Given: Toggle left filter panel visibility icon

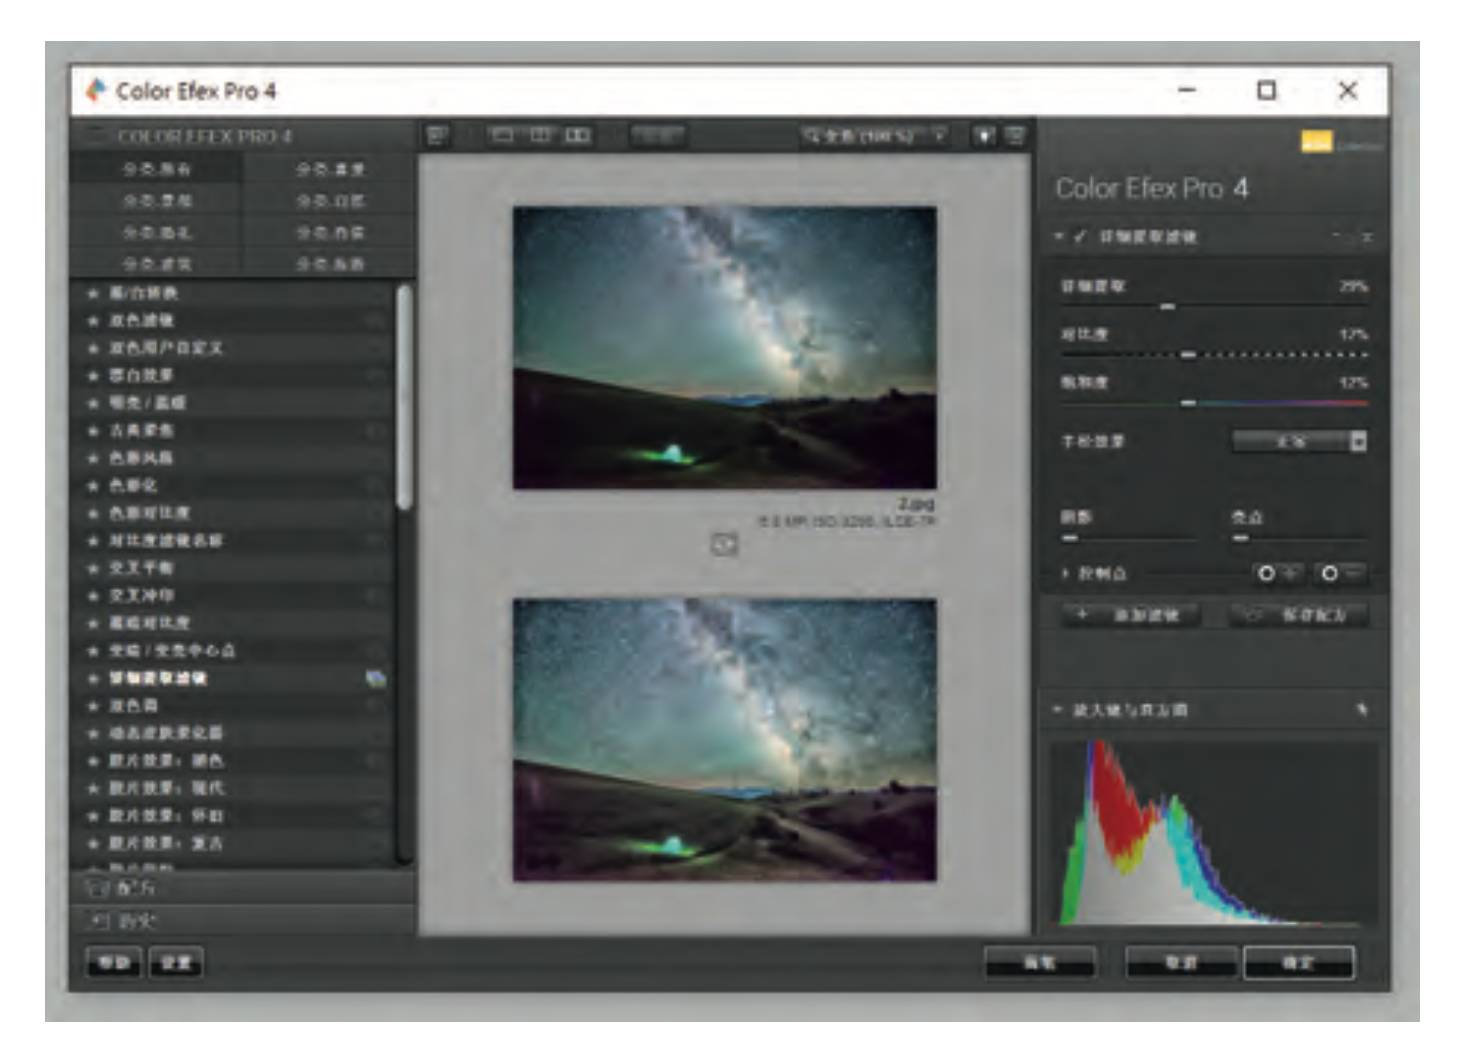Looking at the screenshot, I should coord(437,135).
